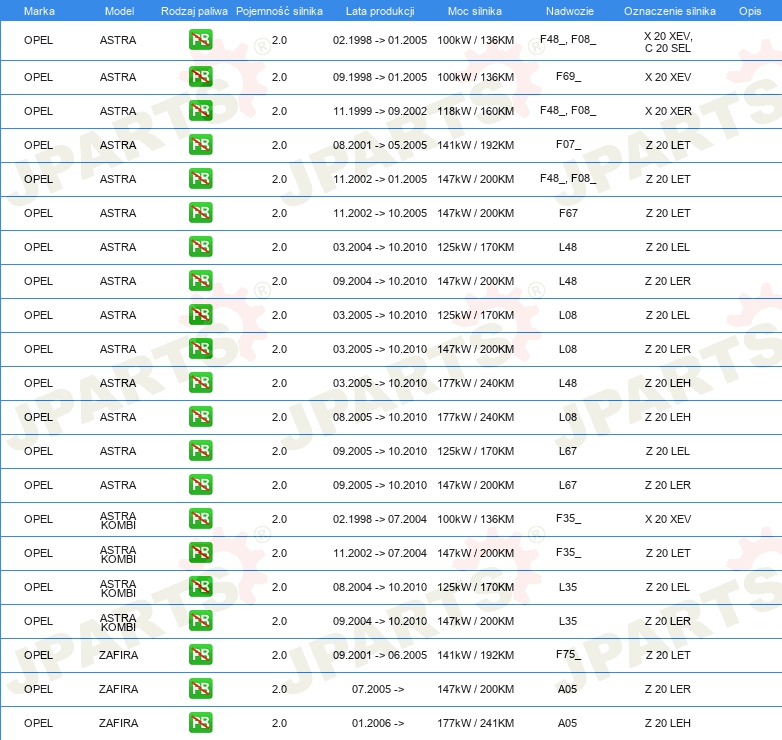Select the 'X 20 XER' engine cell
782x740 pixels.
click(x=668, y=111)
